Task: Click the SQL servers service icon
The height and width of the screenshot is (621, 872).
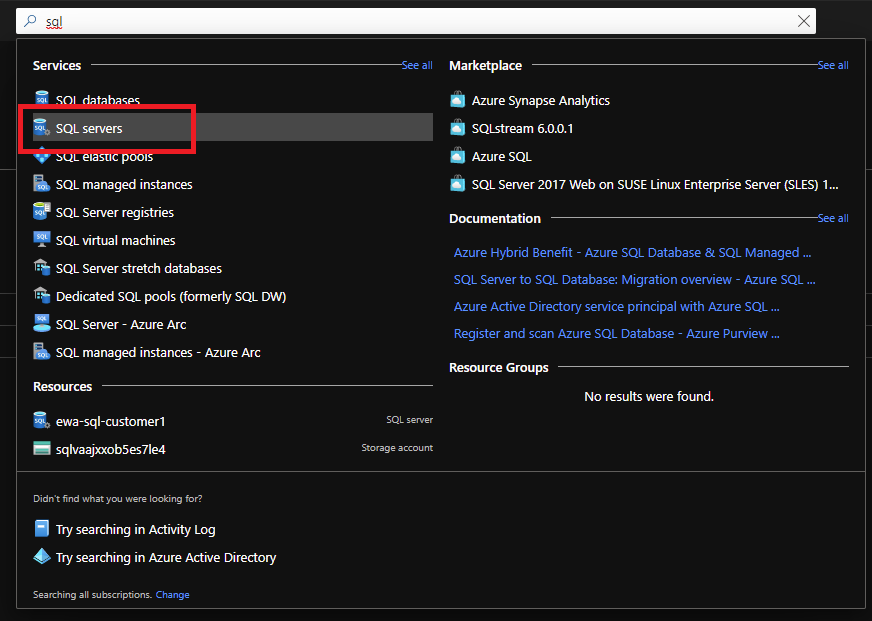Action: [41, 129]
